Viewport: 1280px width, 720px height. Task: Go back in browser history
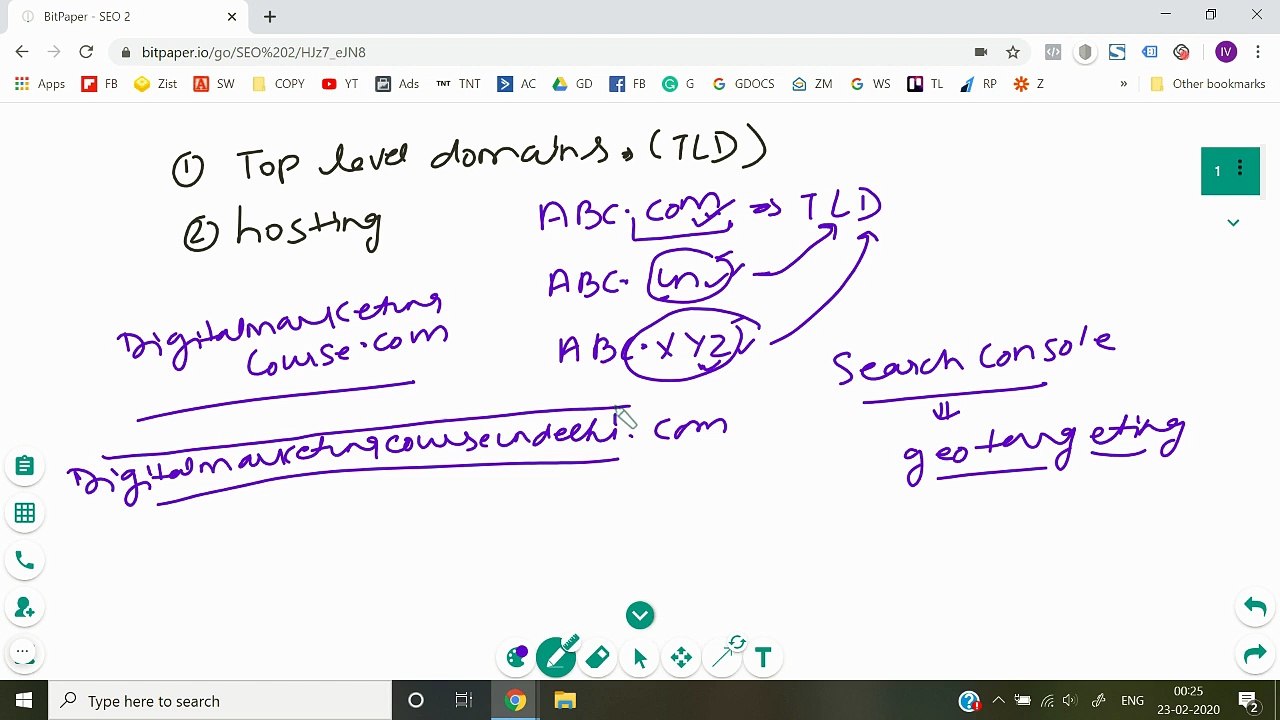[x=22, y=52]
